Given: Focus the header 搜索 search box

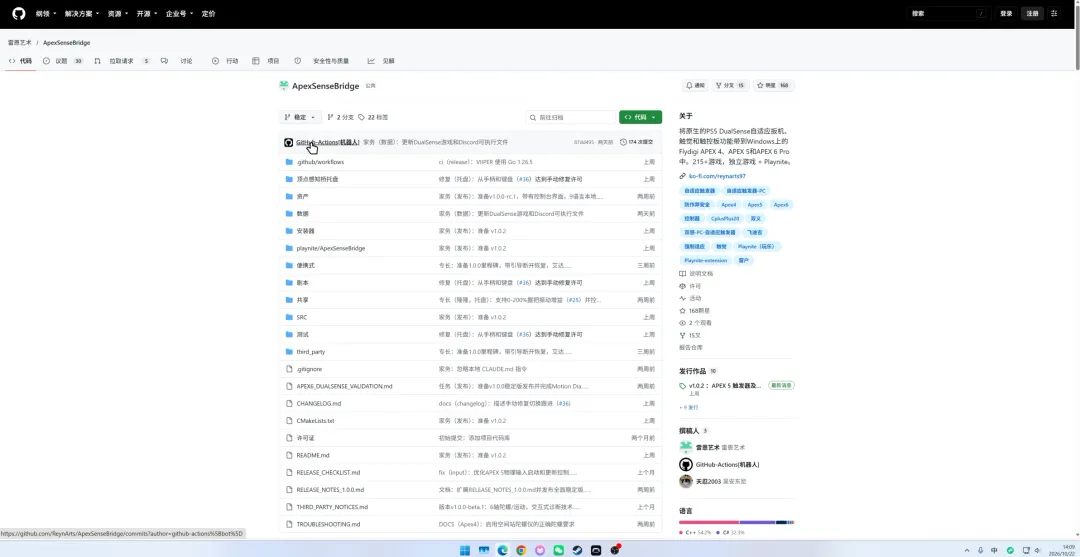Looking at the screenshot, I should click(950, 13).
